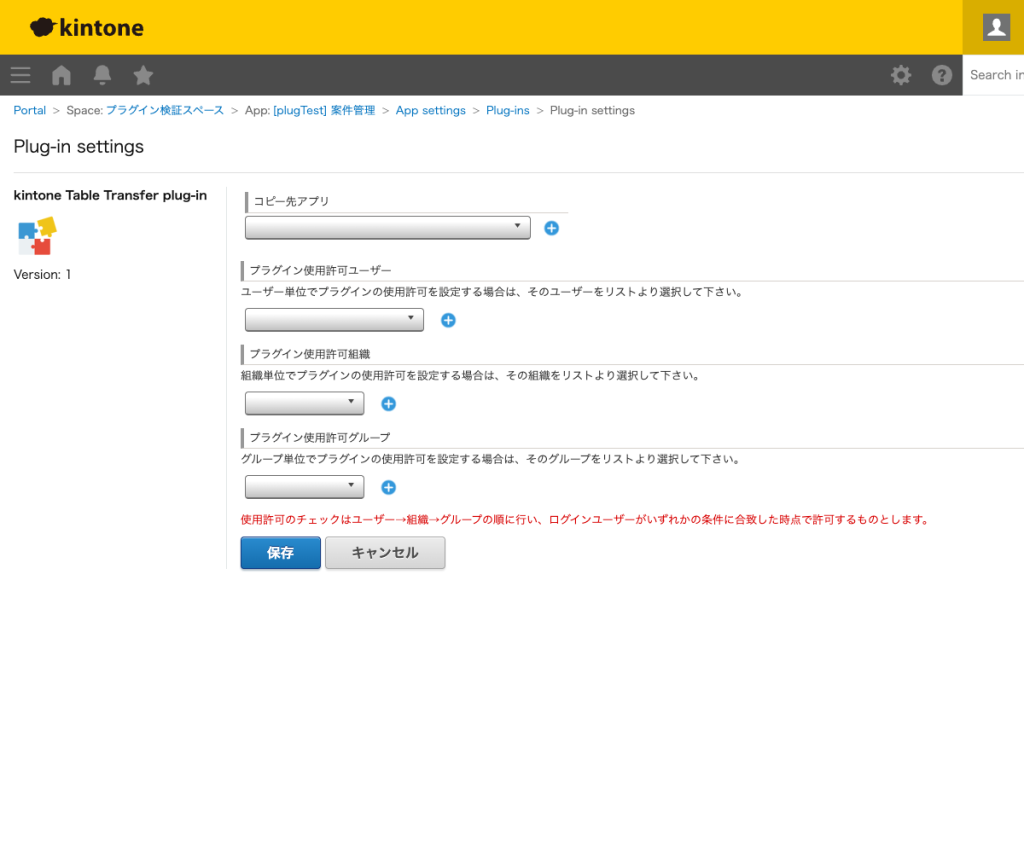Image resolution: width=1024 pixels, height=853 pixels.
Task: Click the kintone home icon
Action: pyautogui.click(x=60, y=75)
